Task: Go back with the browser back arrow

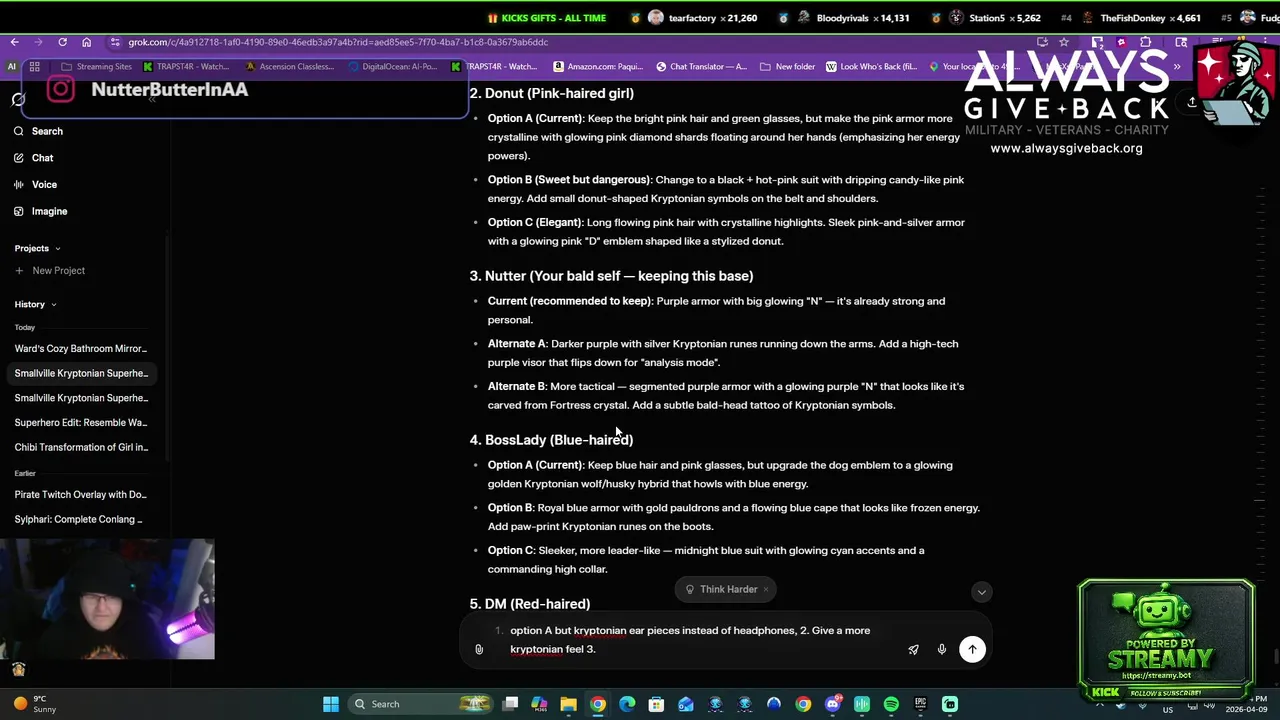Action: pos(14,42)
